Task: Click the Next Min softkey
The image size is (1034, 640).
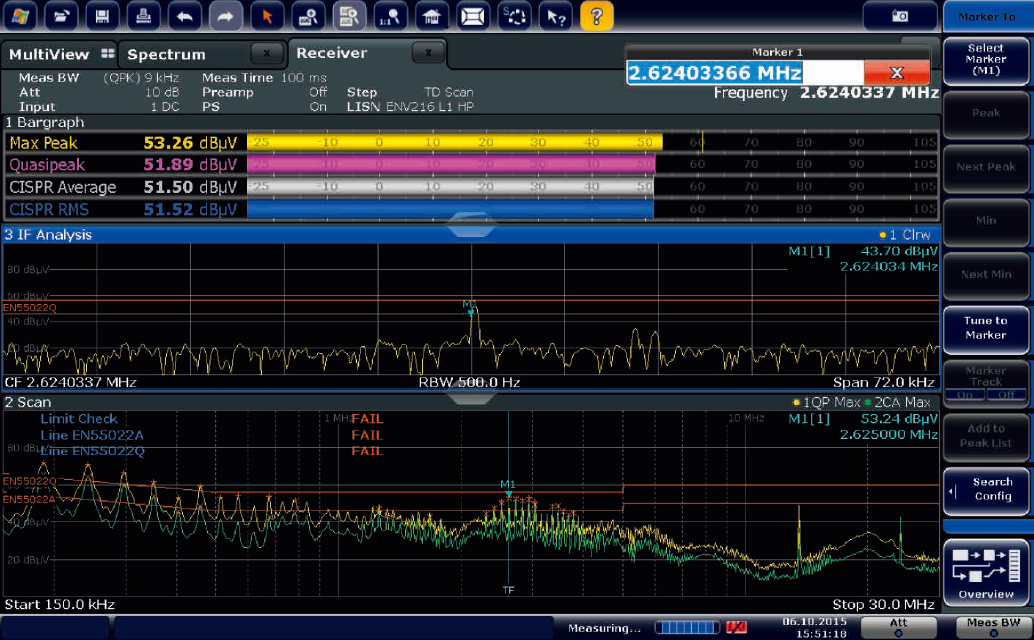Action: click(x=986, y=275)
